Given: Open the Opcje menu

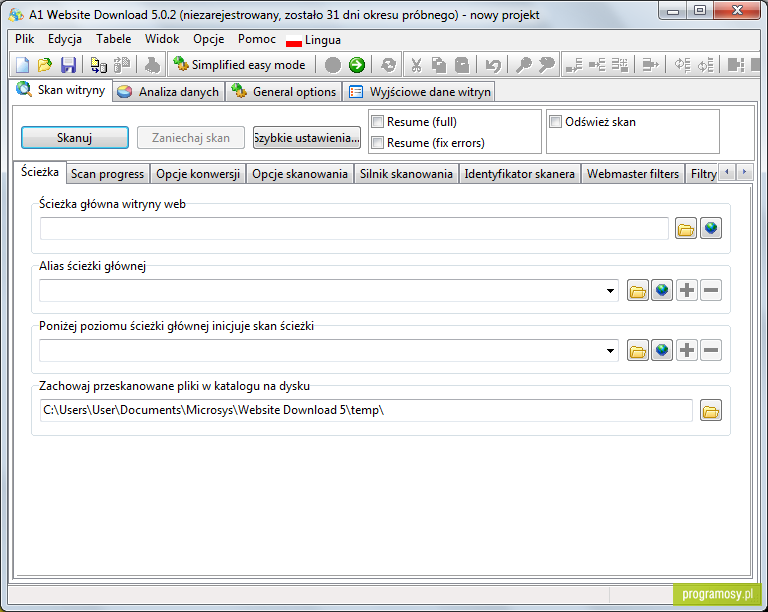Looking at the screenshot, I should coord(209,39).
